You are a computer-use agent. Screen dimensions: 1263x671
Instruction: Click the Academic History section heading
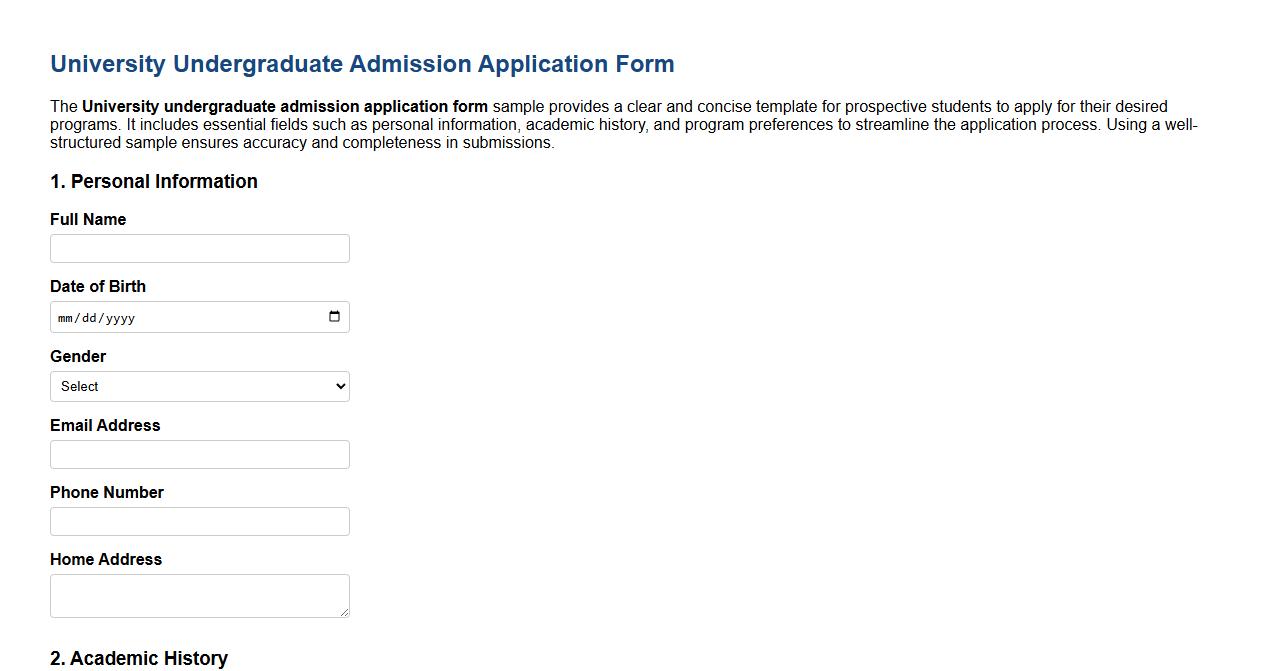139,658
